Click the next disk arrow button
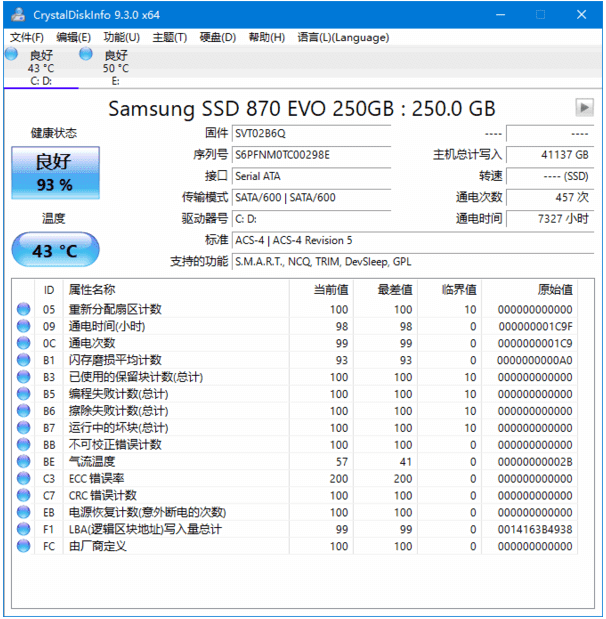Screen dimensions: 606x619 [584, 107]
